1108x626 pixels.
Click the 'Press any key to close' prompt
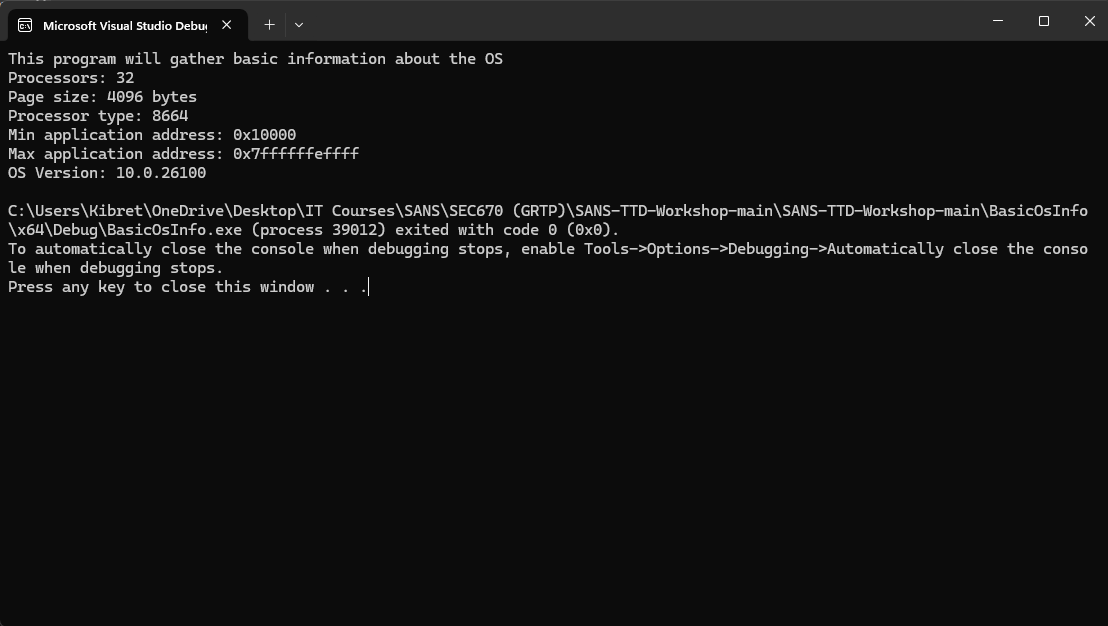pyautogui.click(x=188, y=287)
